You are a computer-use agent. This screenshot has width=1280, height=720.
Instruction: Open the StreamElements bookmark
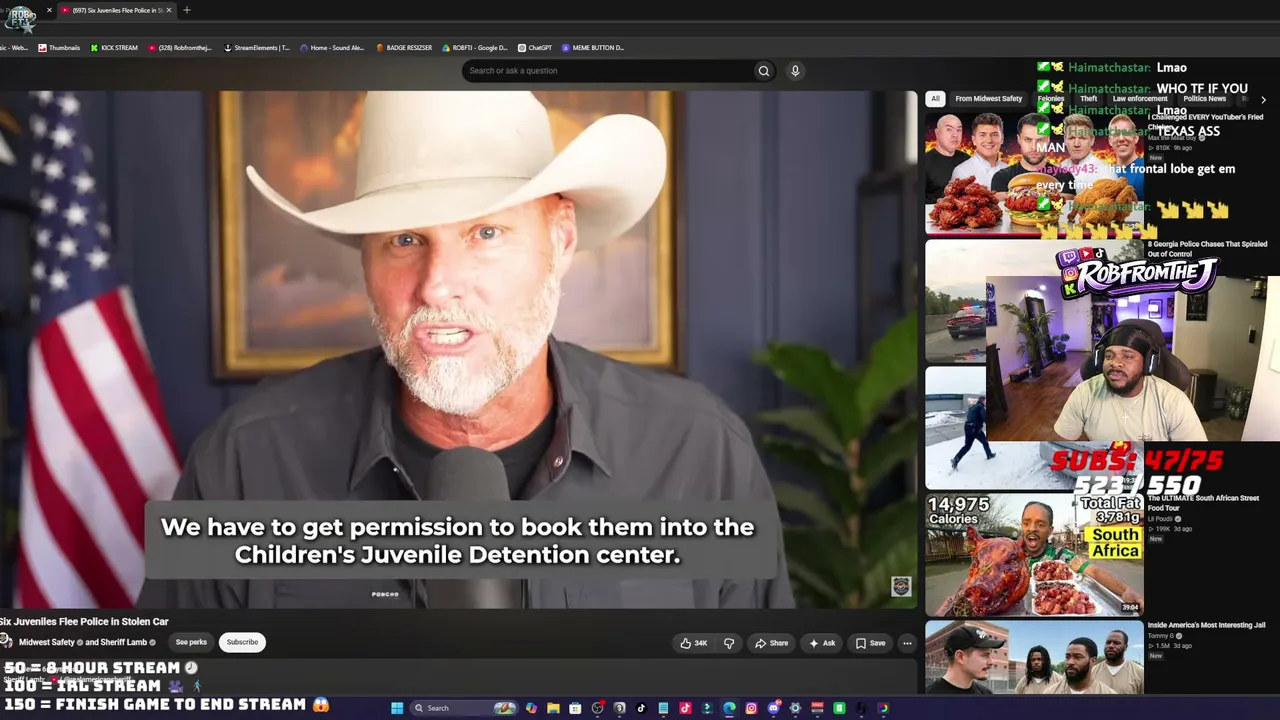tap(257, 48)
